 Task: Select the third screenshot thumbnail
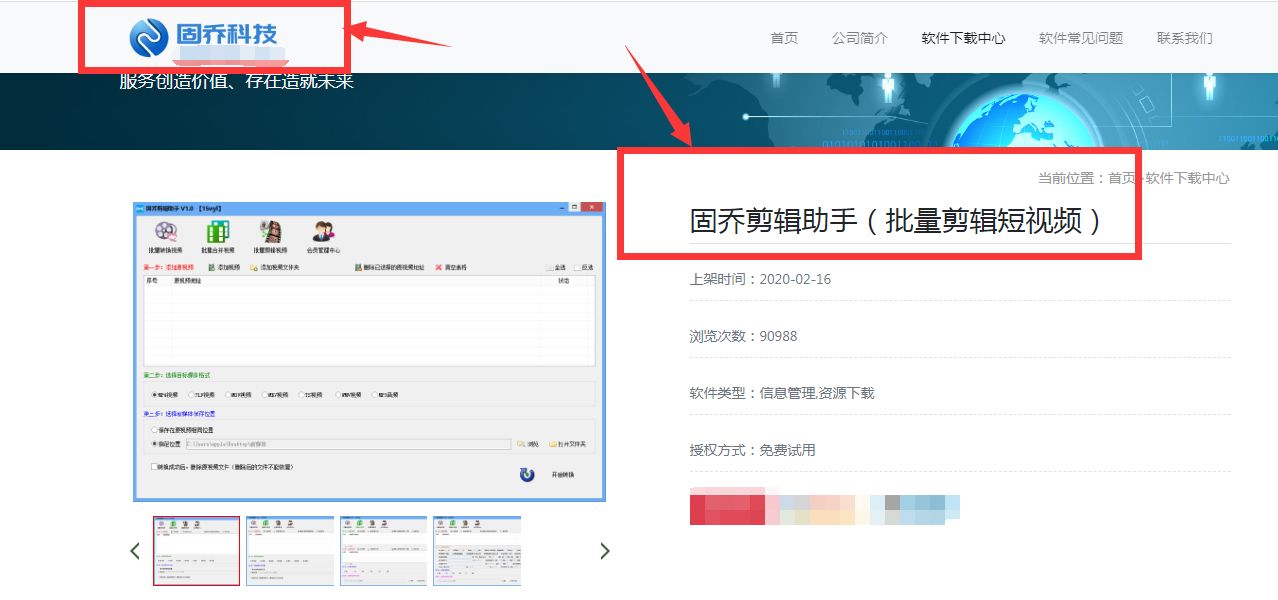coord(383,551)
